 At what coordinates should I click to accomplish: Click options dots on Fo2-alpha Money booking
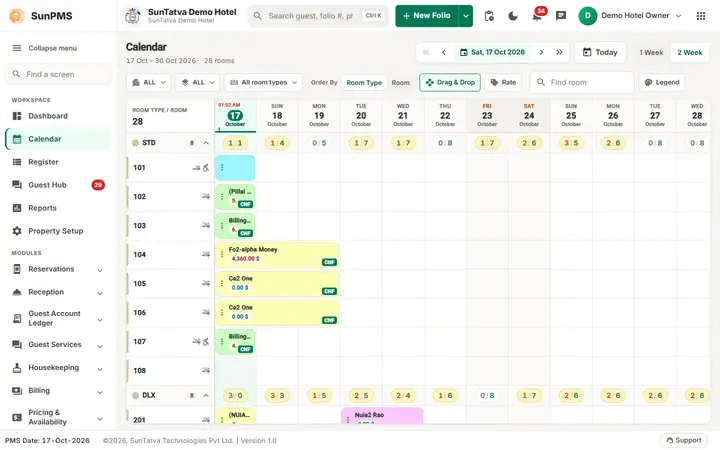click(x=222, y=254)
